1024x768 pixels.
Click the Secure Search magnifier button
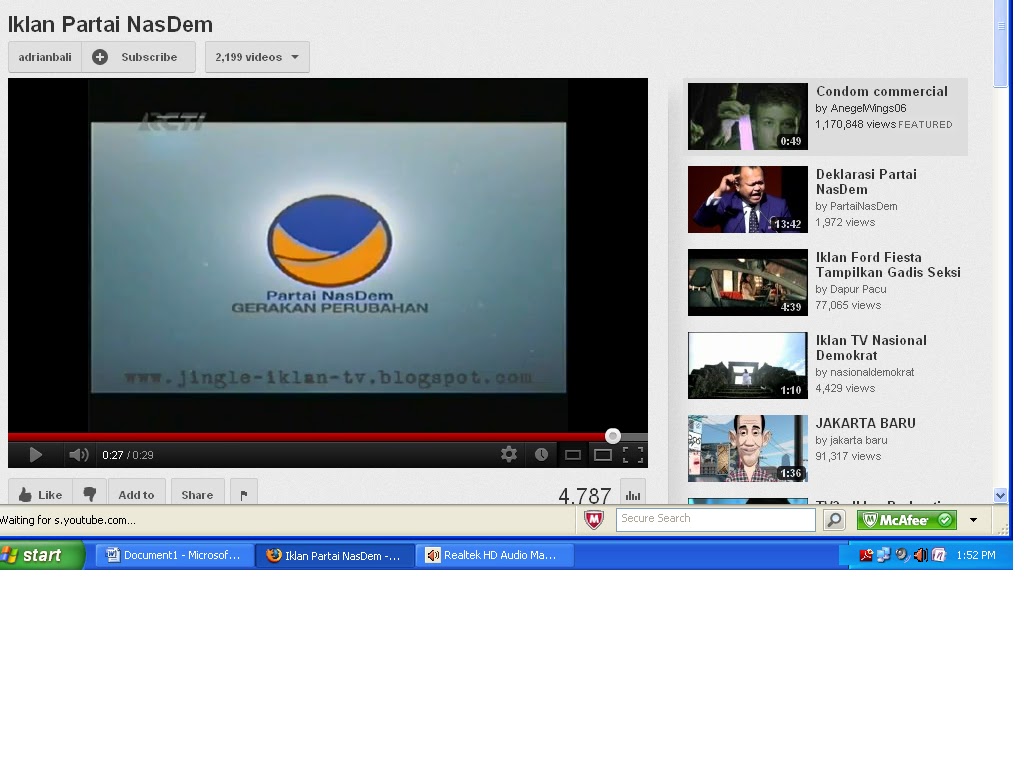[x=835, y=520]
